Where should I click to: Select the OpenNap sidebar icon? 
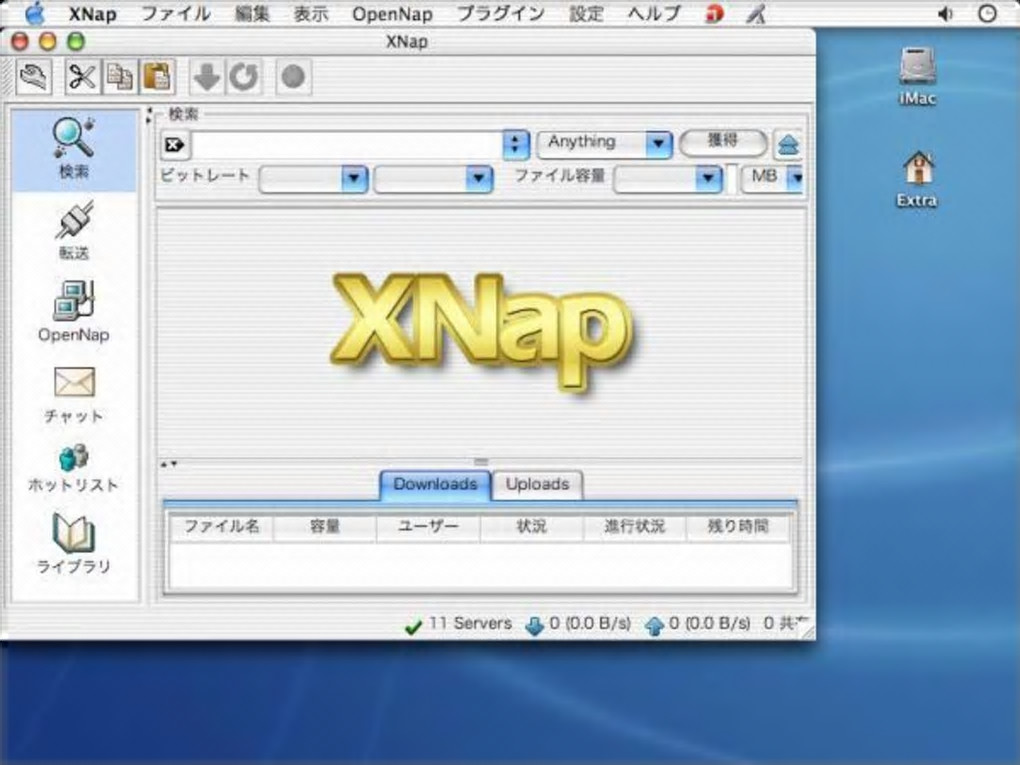point(73,310)
